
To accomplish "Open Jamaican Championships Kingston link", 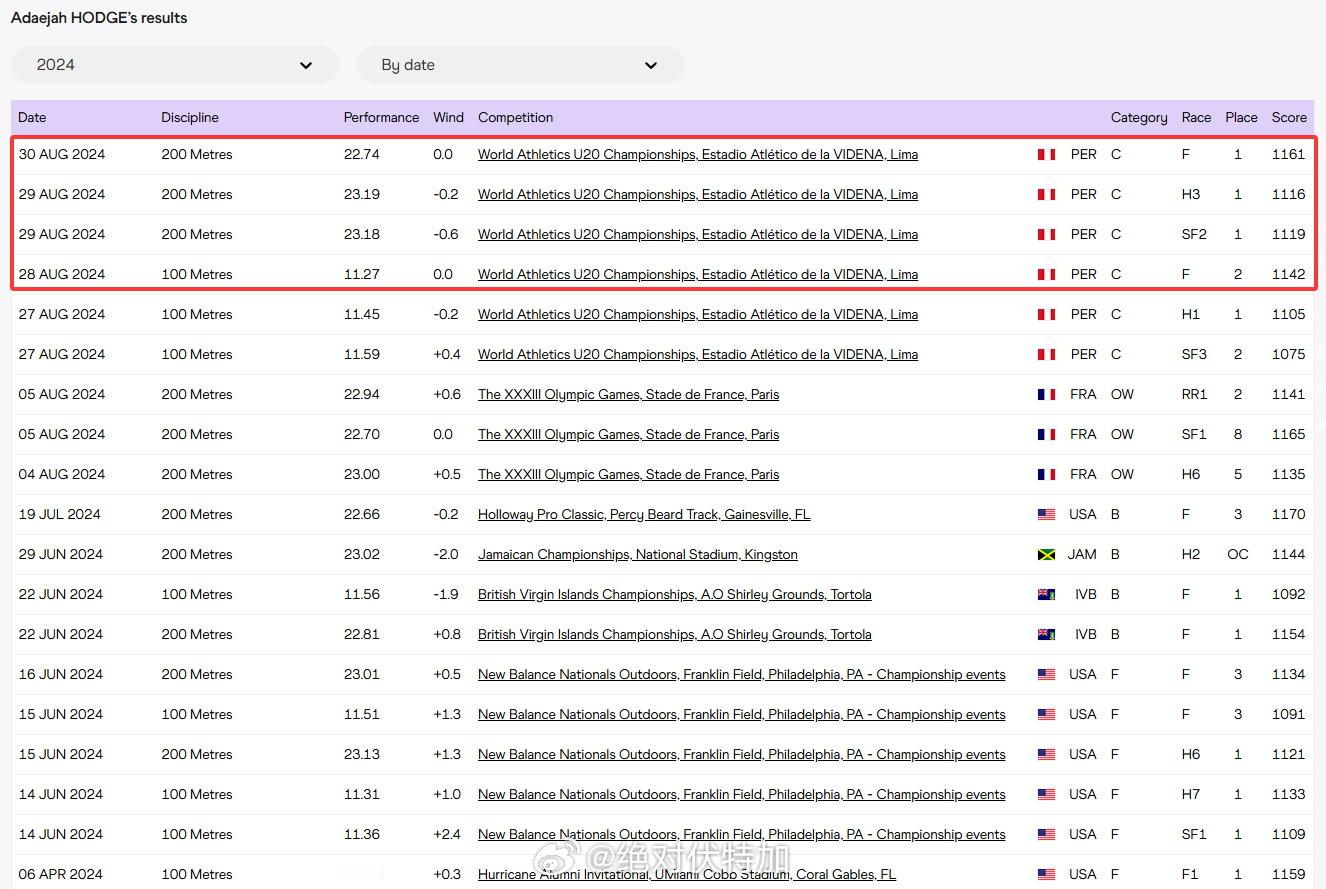I will [637, 555].
